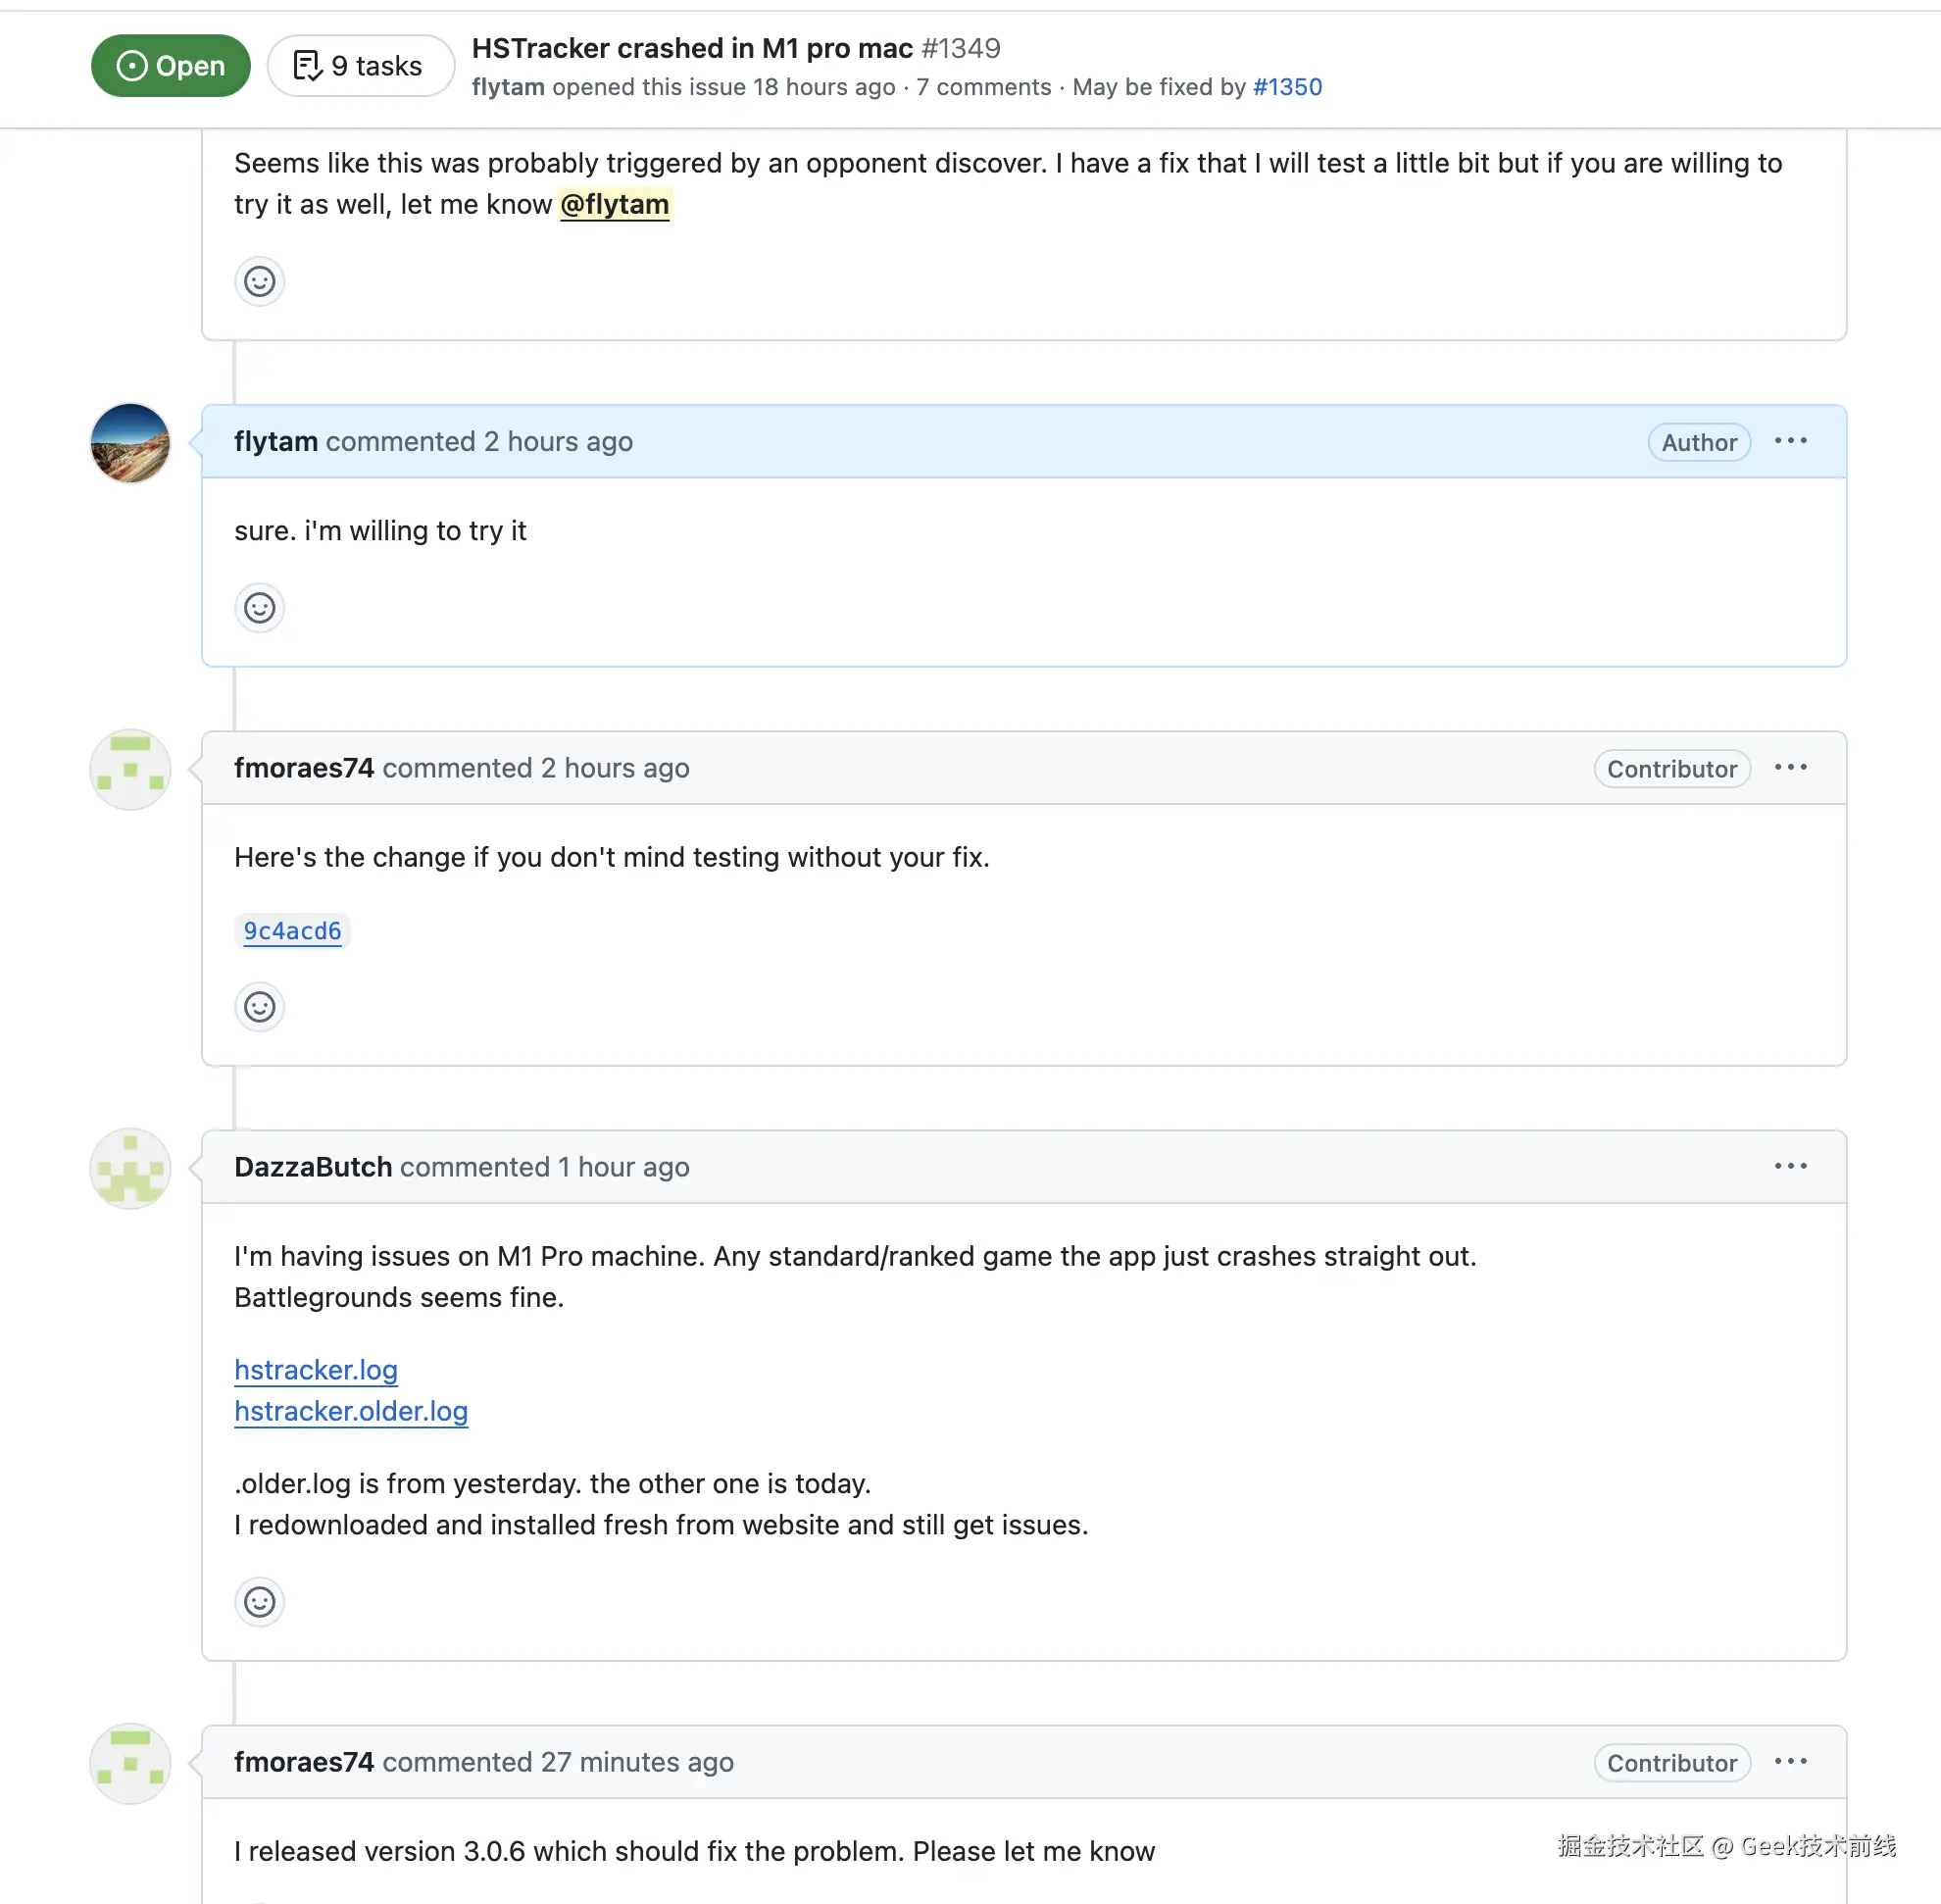Open DazzaButch's profile avatar

(x=130, y=1169)
